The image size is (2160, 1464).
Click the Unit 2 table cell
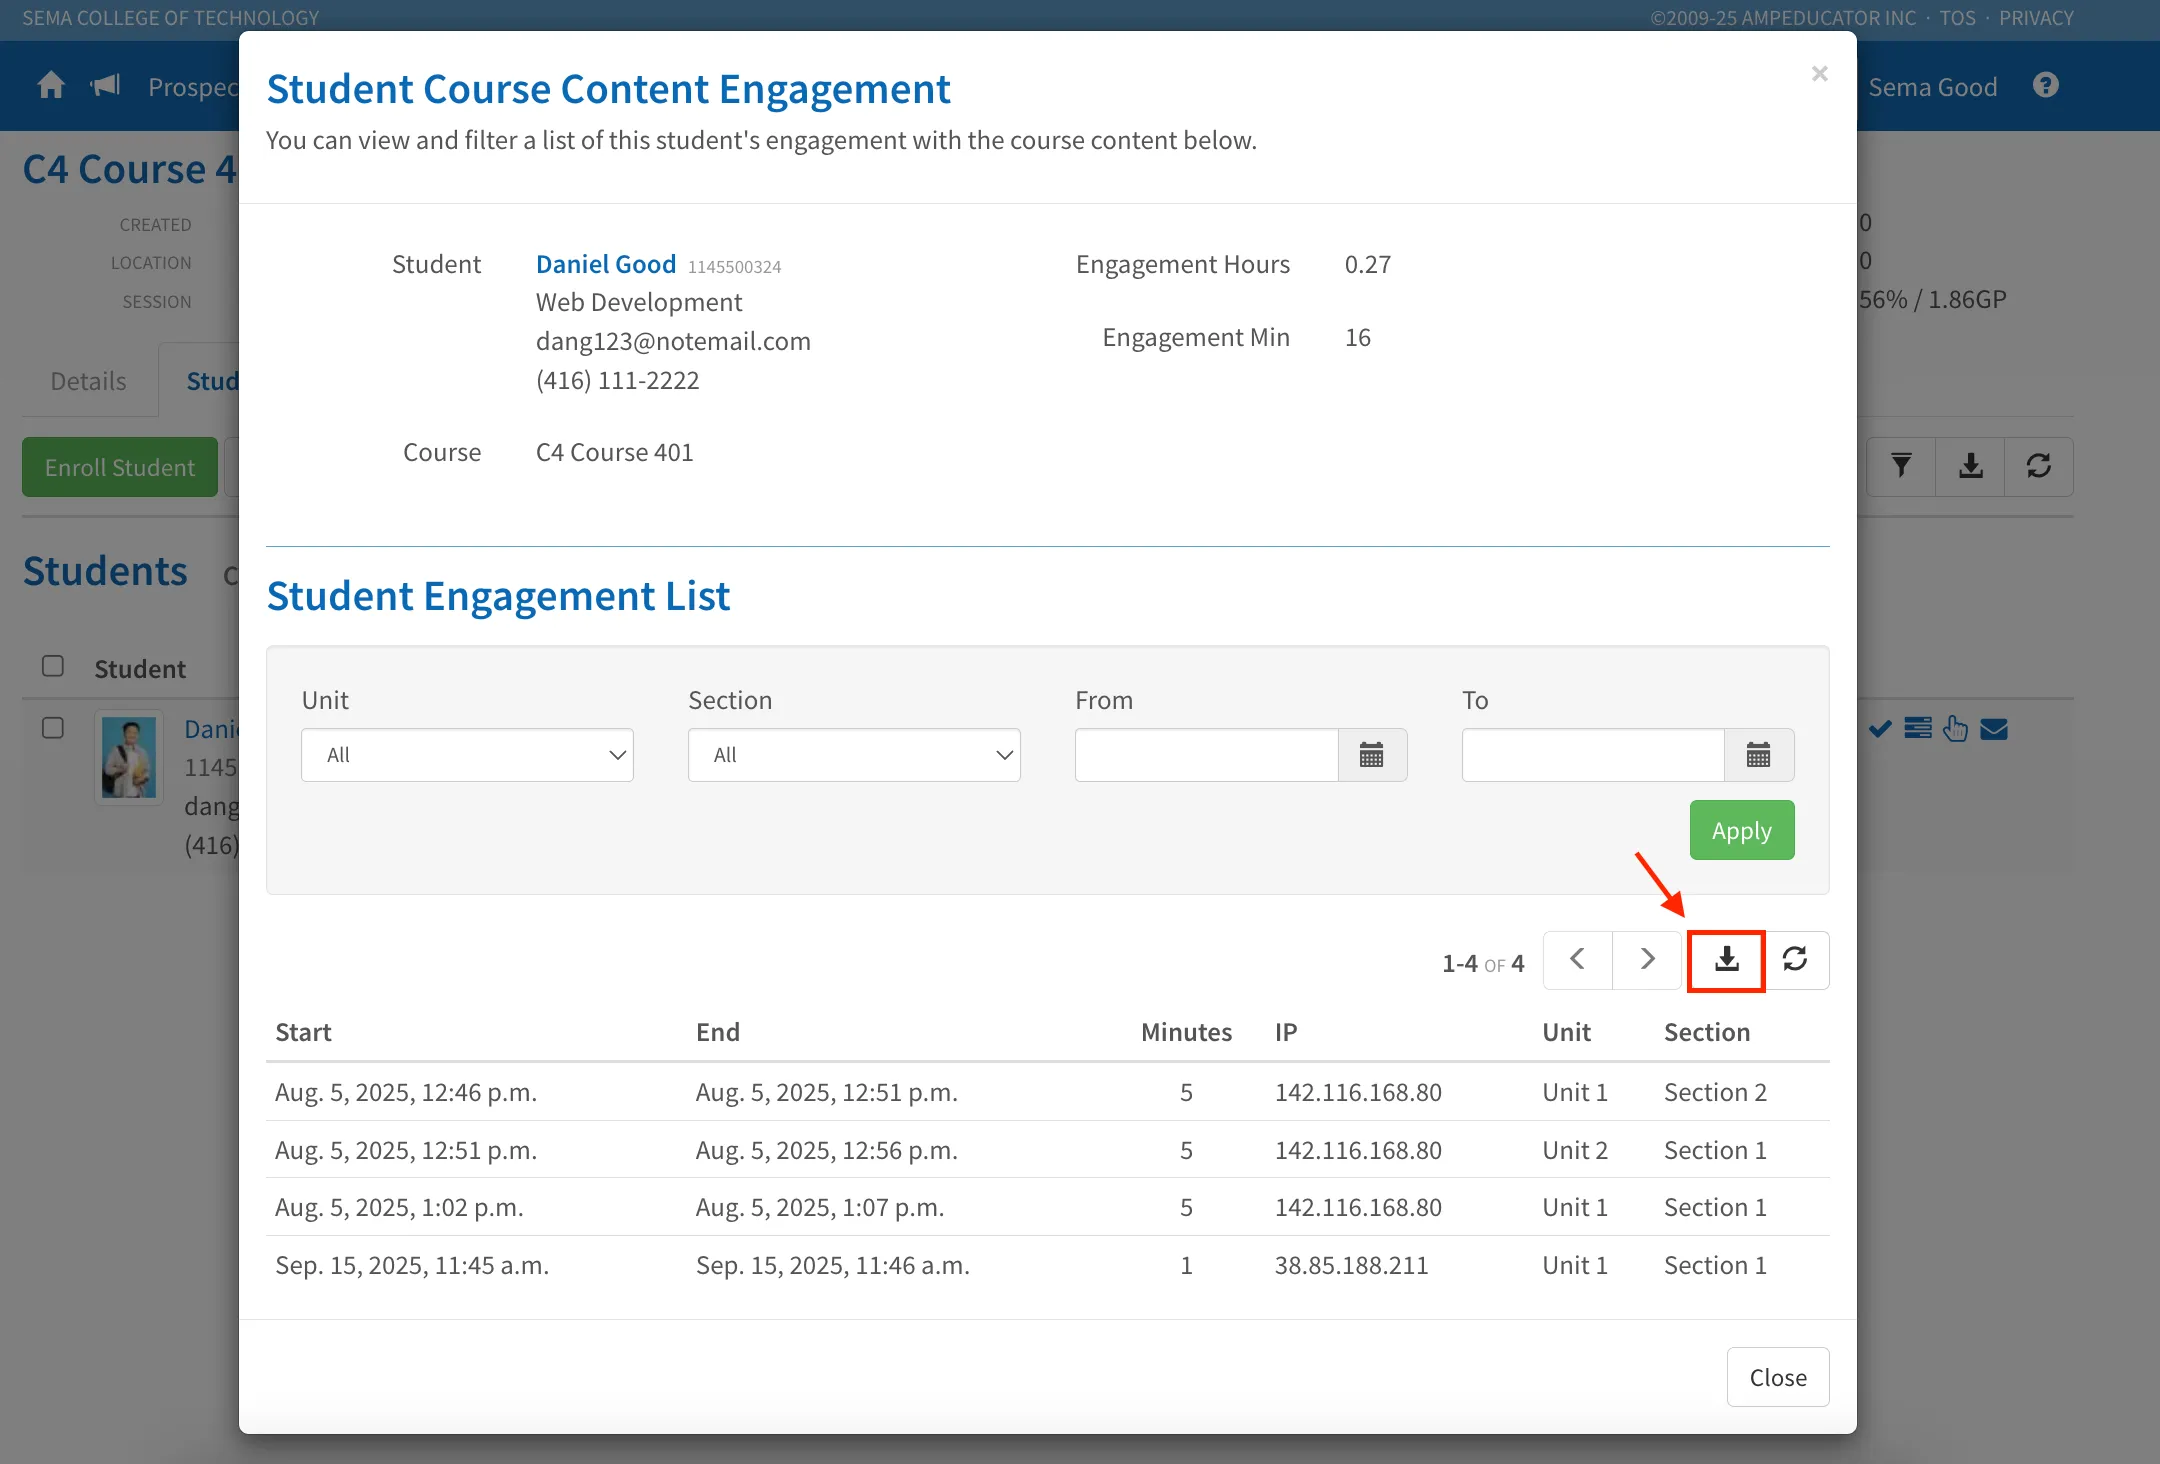point(1575,1150)
